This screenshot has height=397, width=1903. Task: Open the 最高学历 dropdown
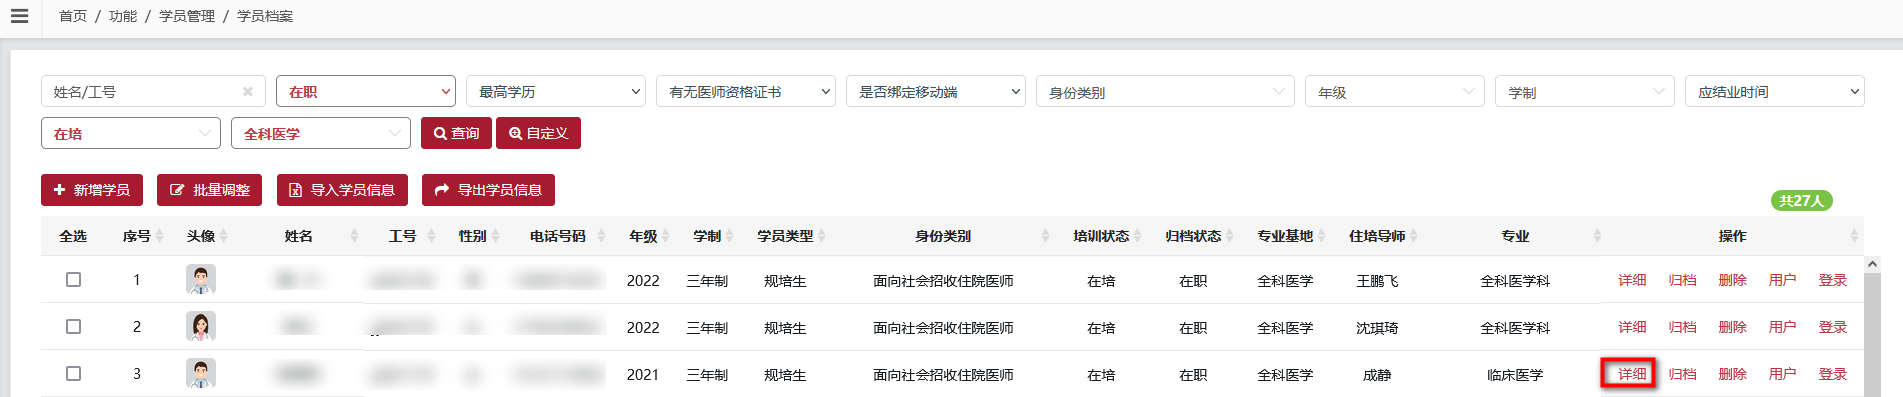556,92
